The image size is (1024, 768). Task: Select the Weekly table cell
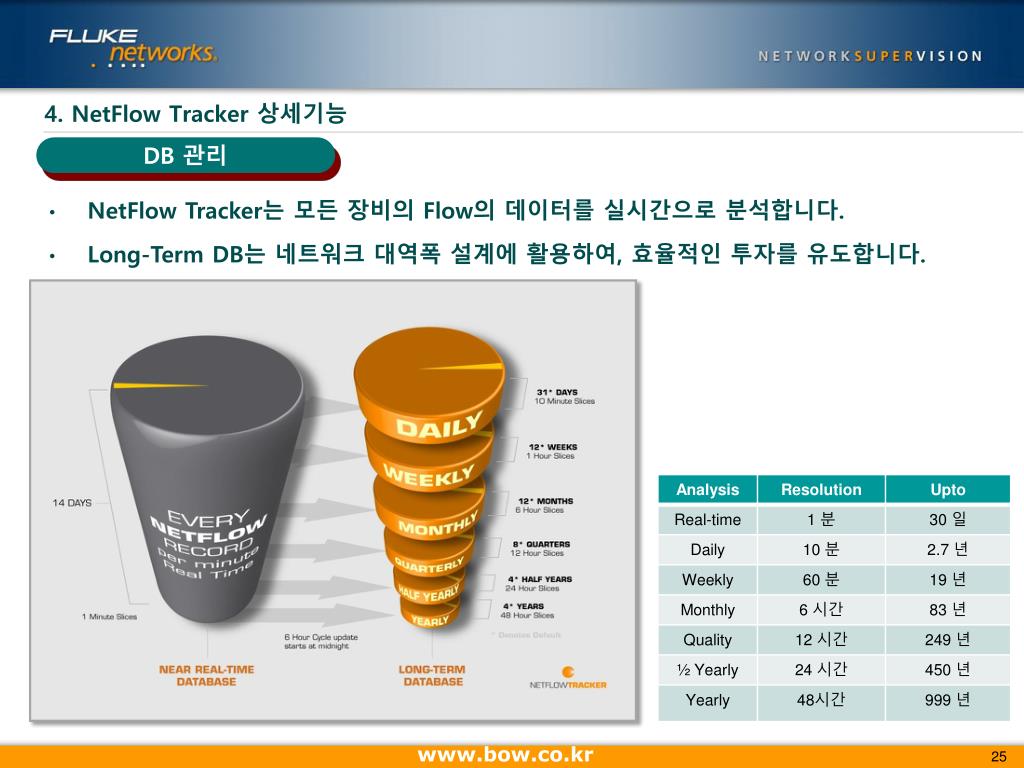point(707,580)
